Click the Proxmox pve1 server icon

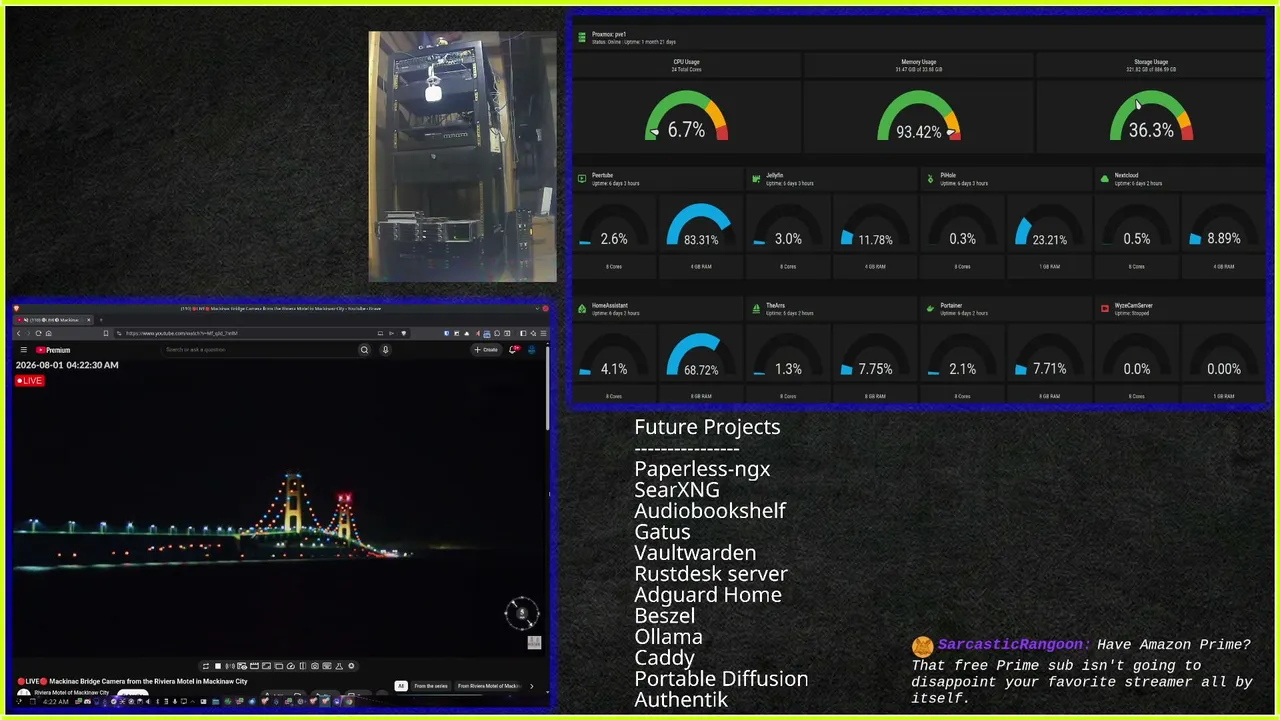pyautogui.click(x=581, y=37)
